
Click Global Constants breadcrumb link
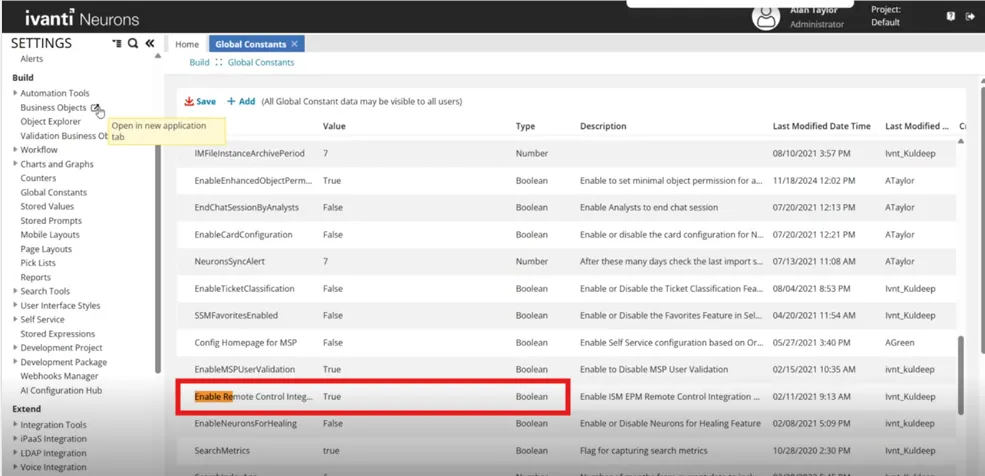click(x=261, y=62)
